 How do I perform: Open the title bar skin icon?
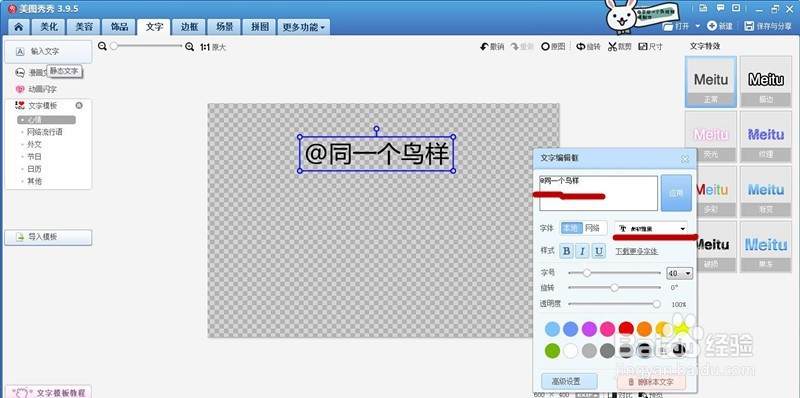click(703, 8)
